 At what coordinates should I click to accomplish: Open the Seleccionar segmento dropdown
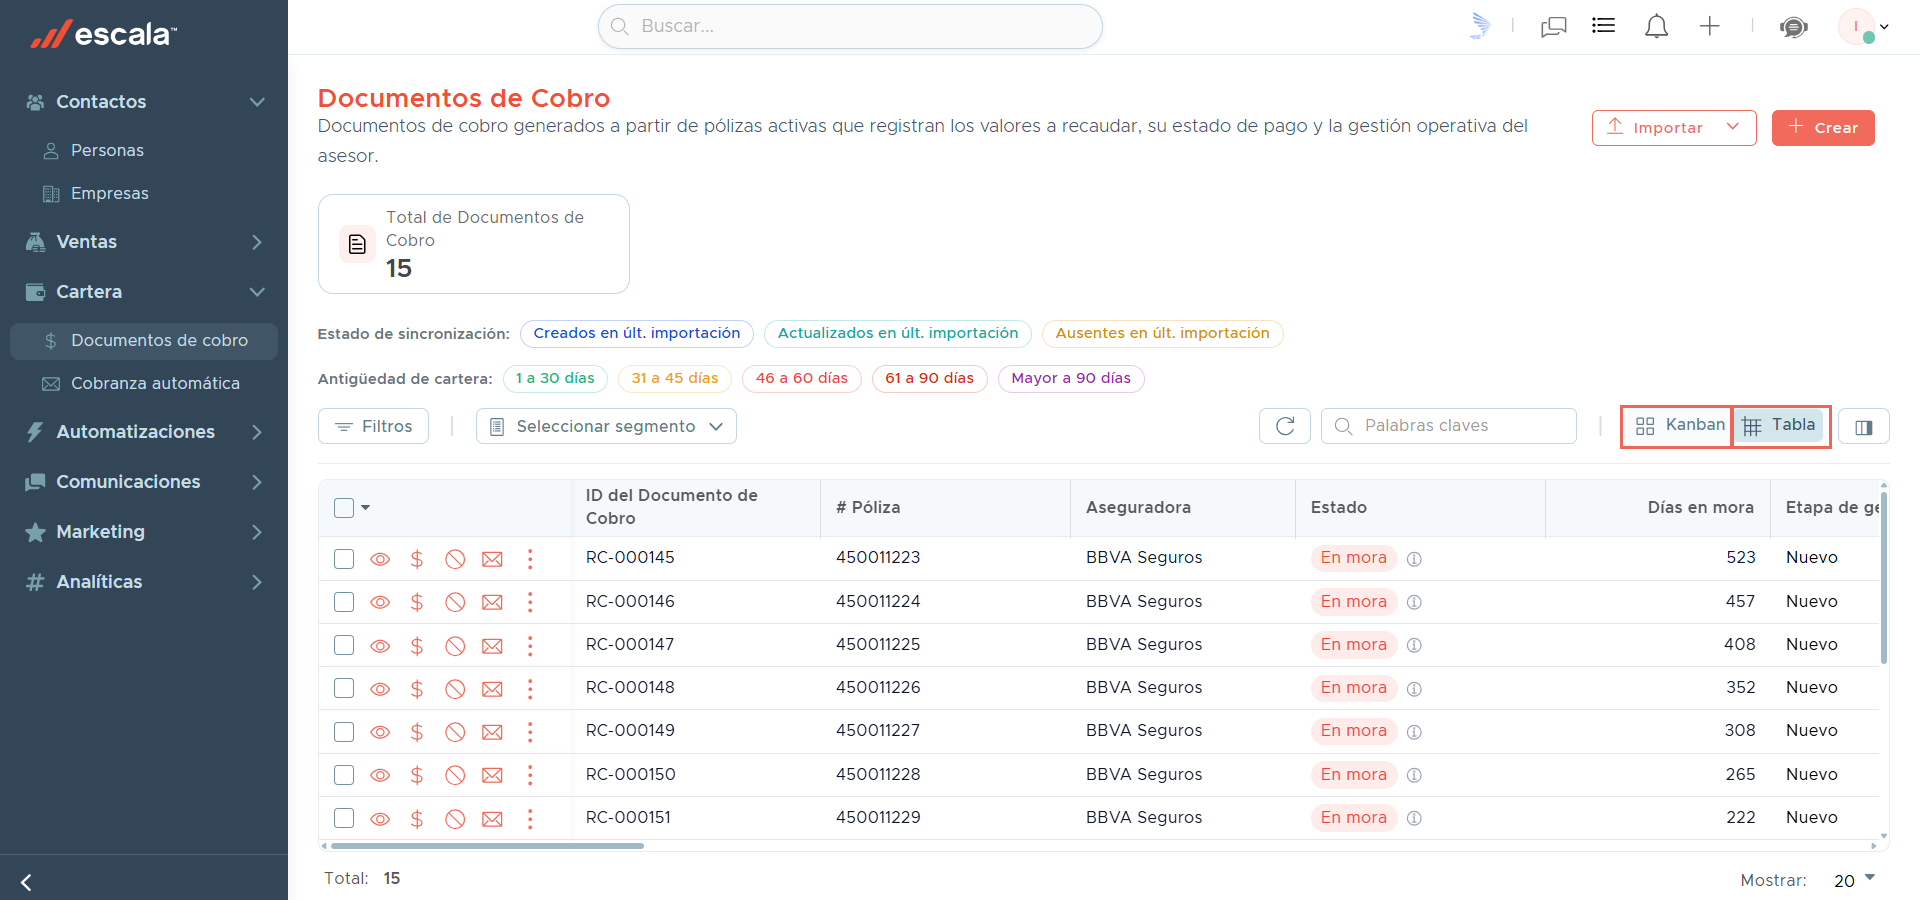point(606,426)
